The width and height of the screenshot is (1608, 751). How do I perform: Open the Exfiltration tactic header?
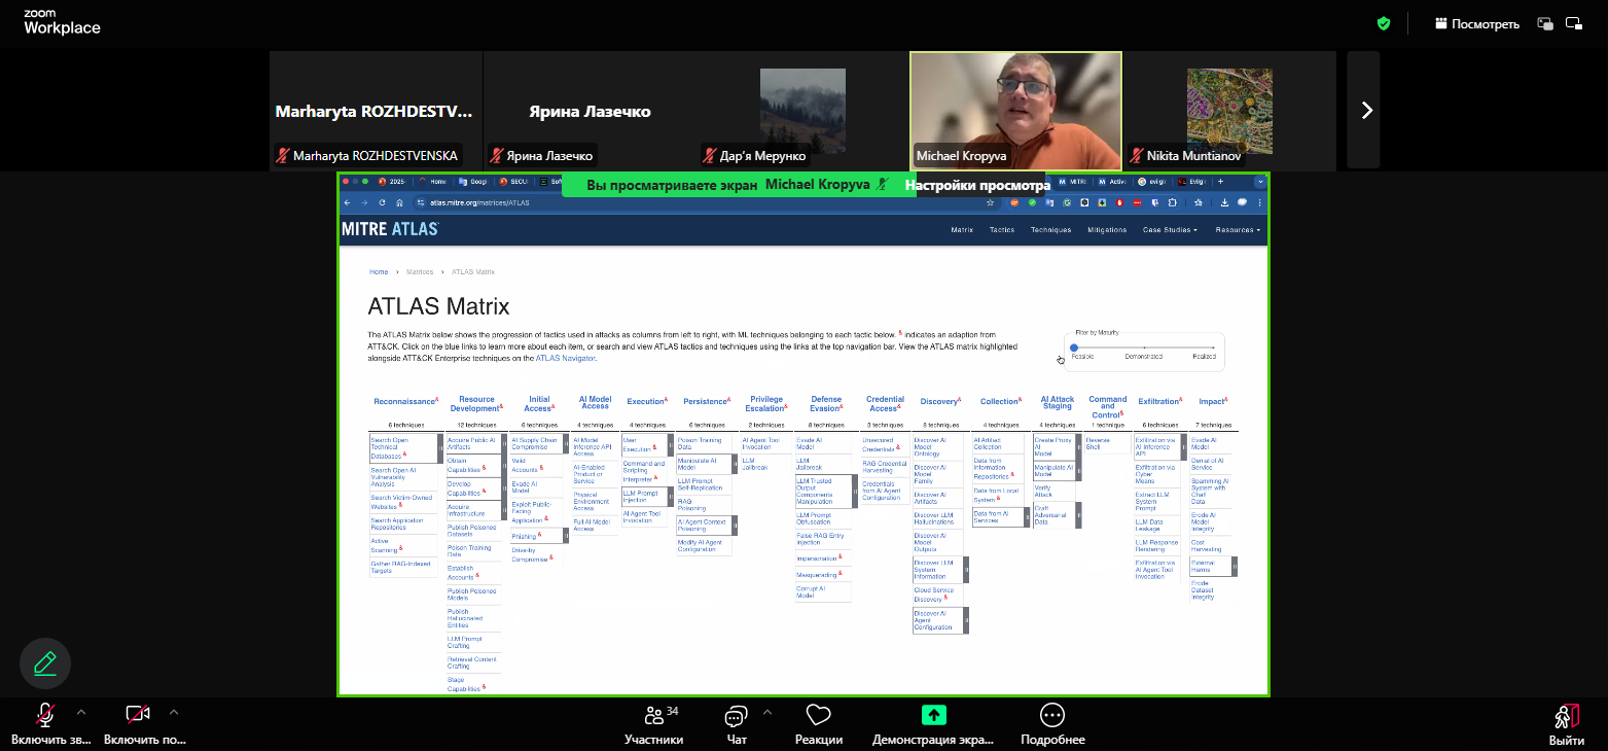tap(1159, 402)
